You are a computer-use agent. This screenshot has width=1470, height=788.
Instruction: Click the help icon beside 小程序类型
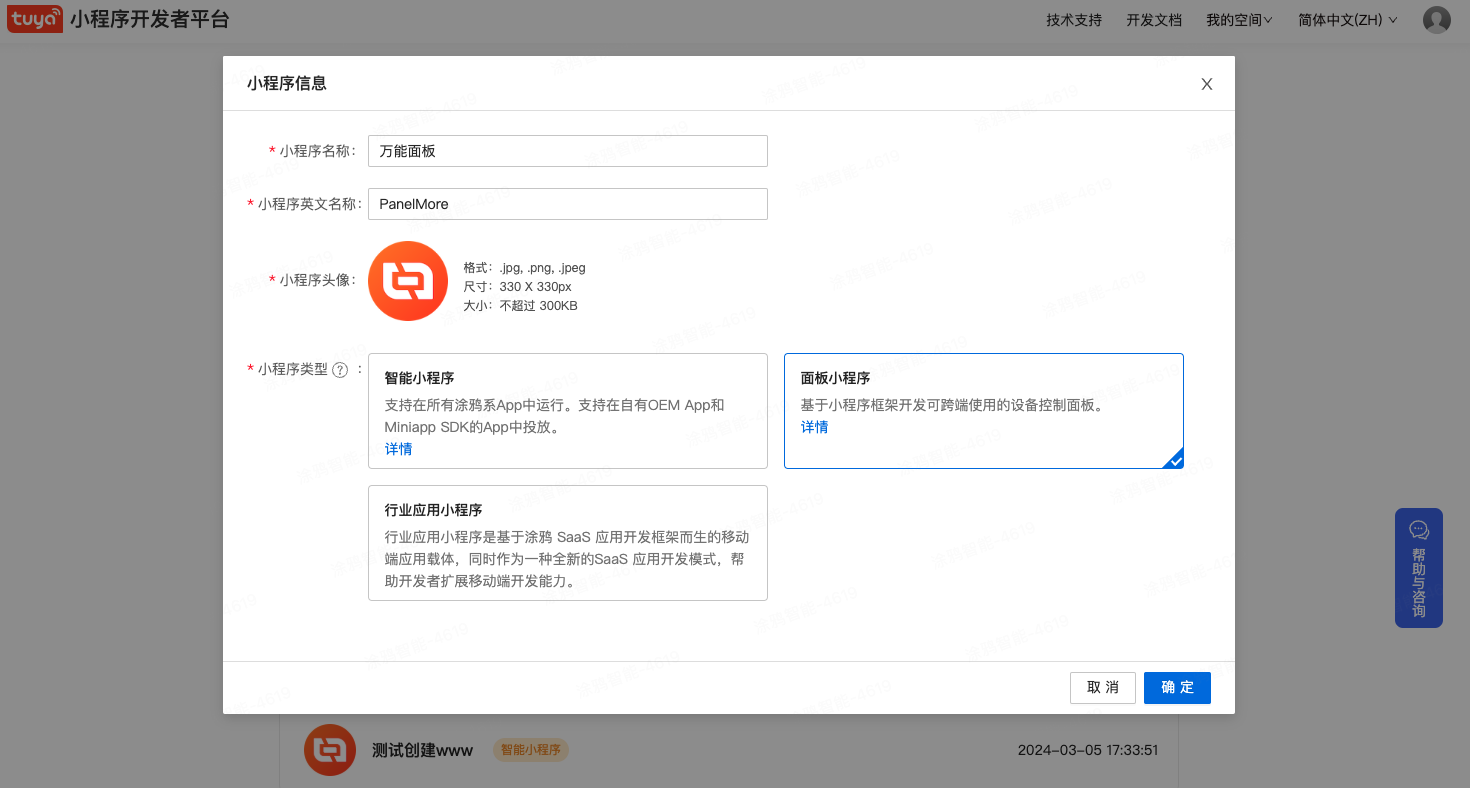pyautogui.click(x=340, y=370)
